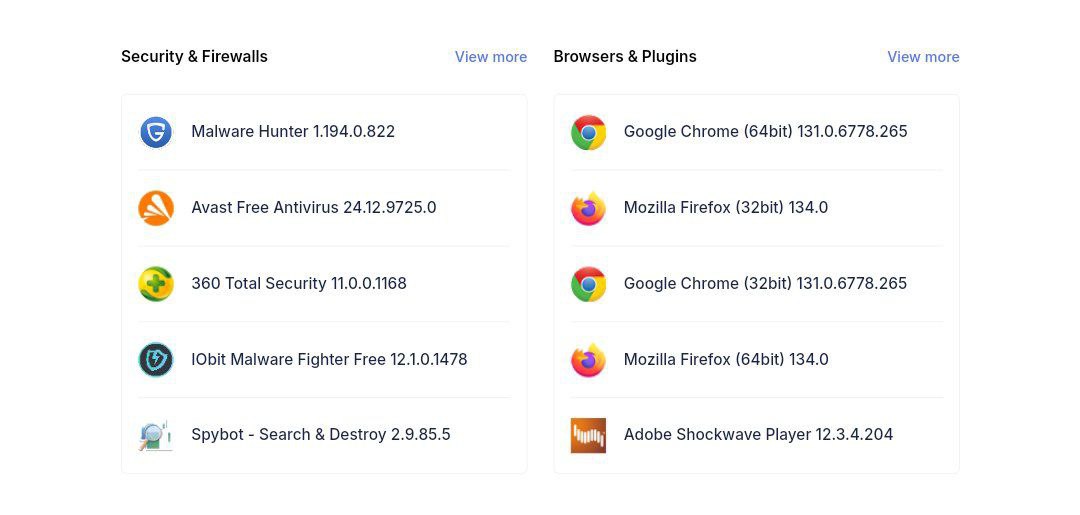The image size is (1080, 515).
Task: Click the Adobe Shockwave Player icon
Action: 588,435
